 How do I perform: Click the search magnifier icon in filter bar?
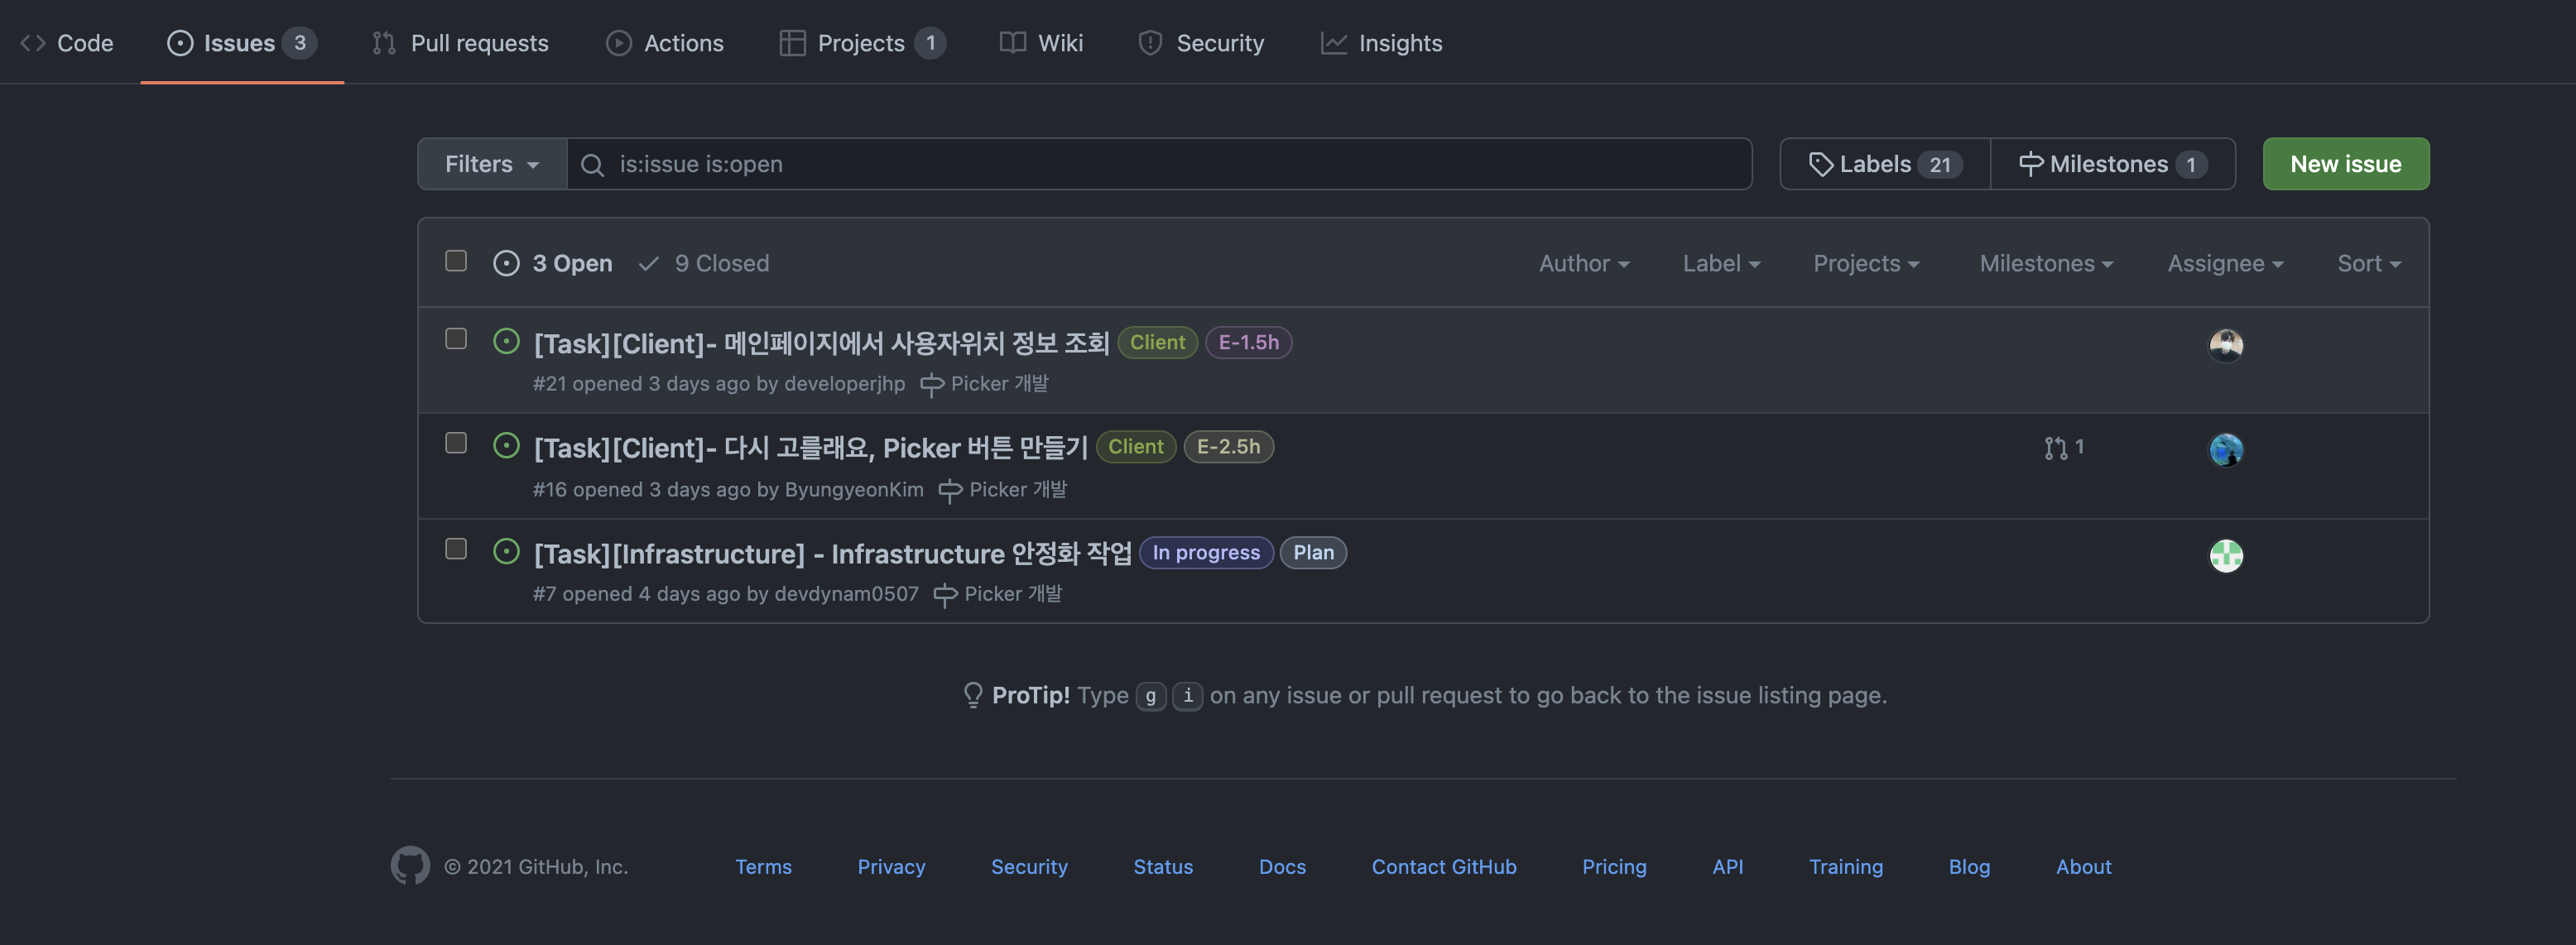click(x=592, y=165)
